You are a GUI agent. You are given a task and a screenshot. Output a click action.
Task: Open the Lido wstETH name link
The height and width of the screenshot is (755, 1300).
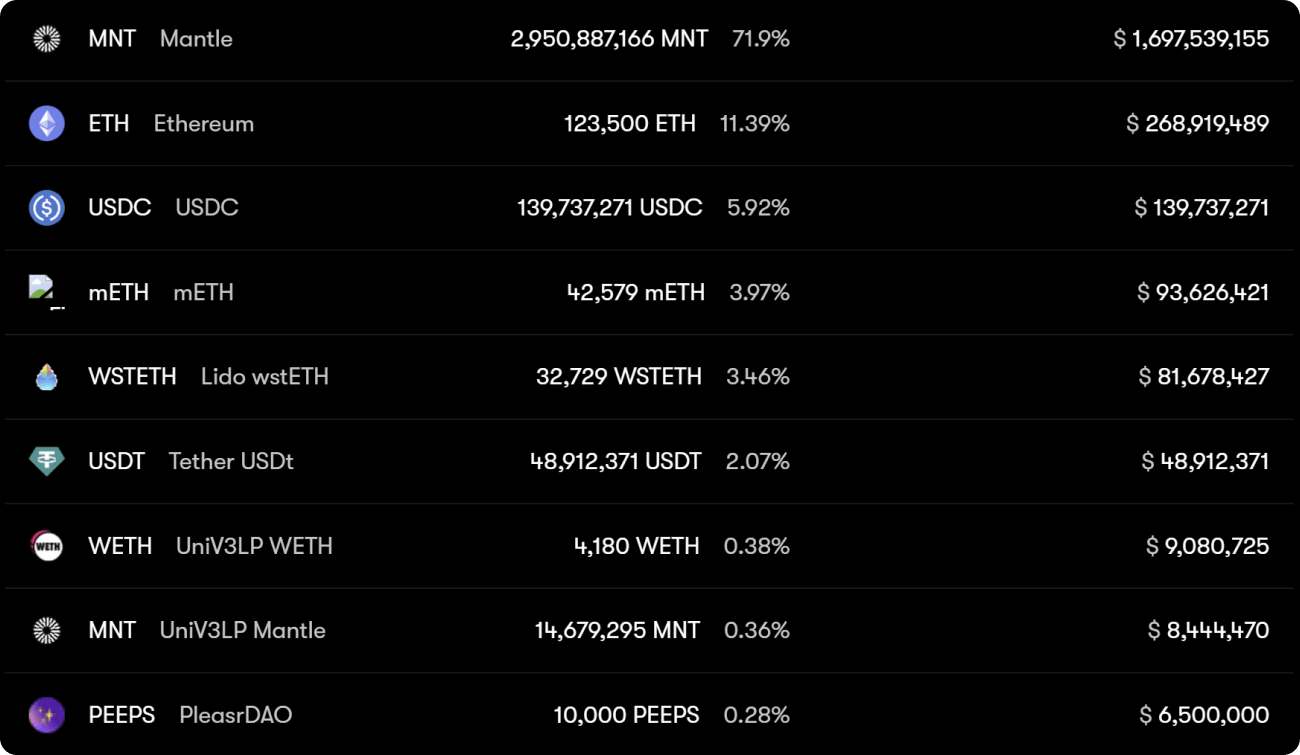pos(265,377)
